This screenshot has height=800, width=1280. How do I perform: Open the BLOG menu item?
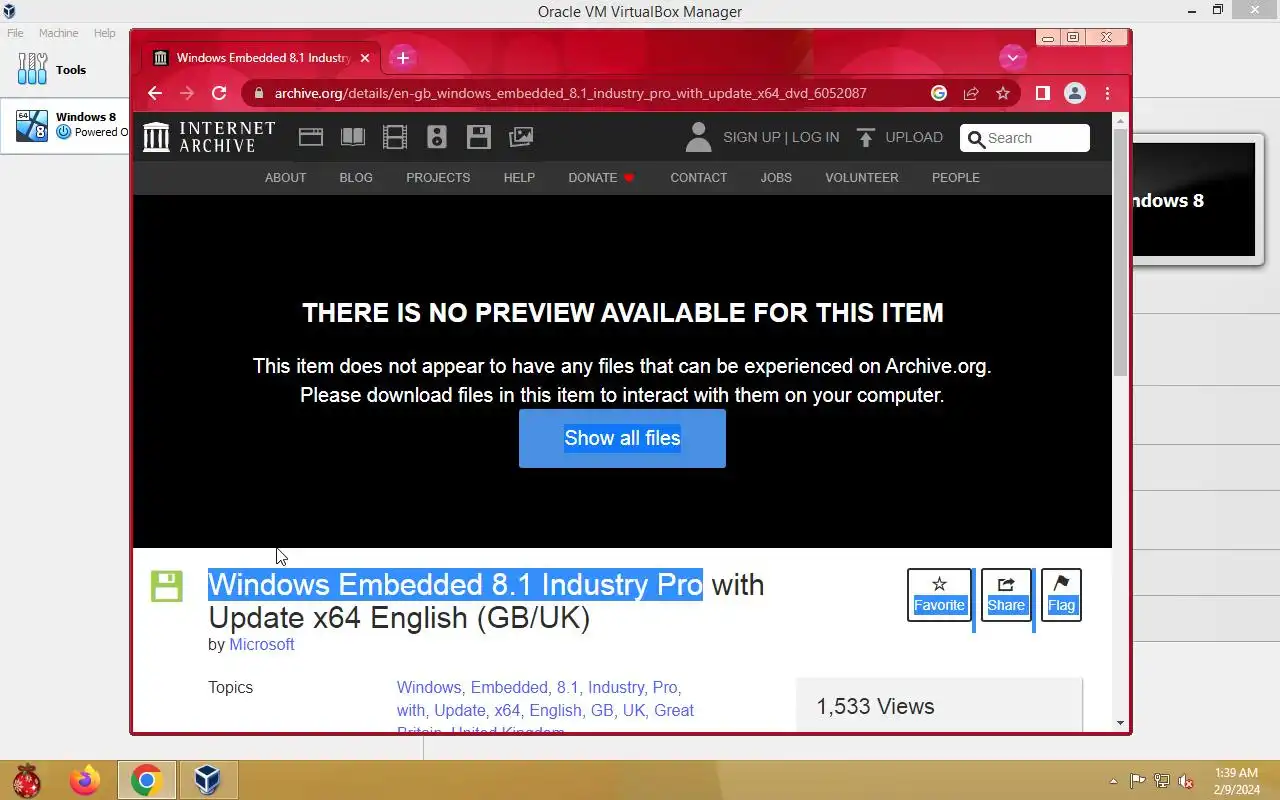(x=356, y=177)
